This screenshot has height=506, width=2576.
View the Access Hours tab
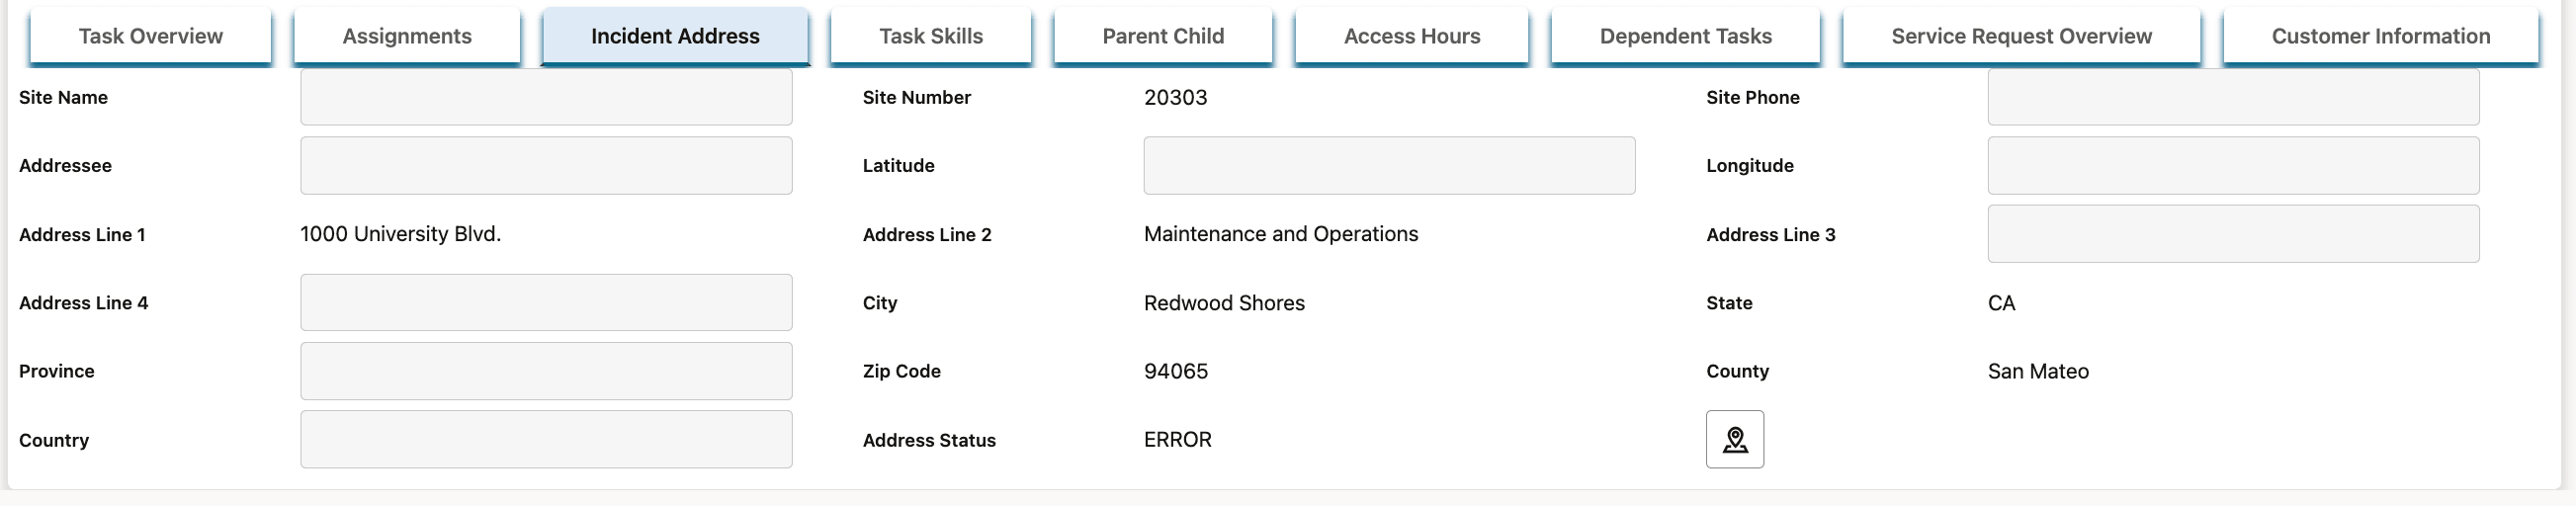coord(1411,36)
